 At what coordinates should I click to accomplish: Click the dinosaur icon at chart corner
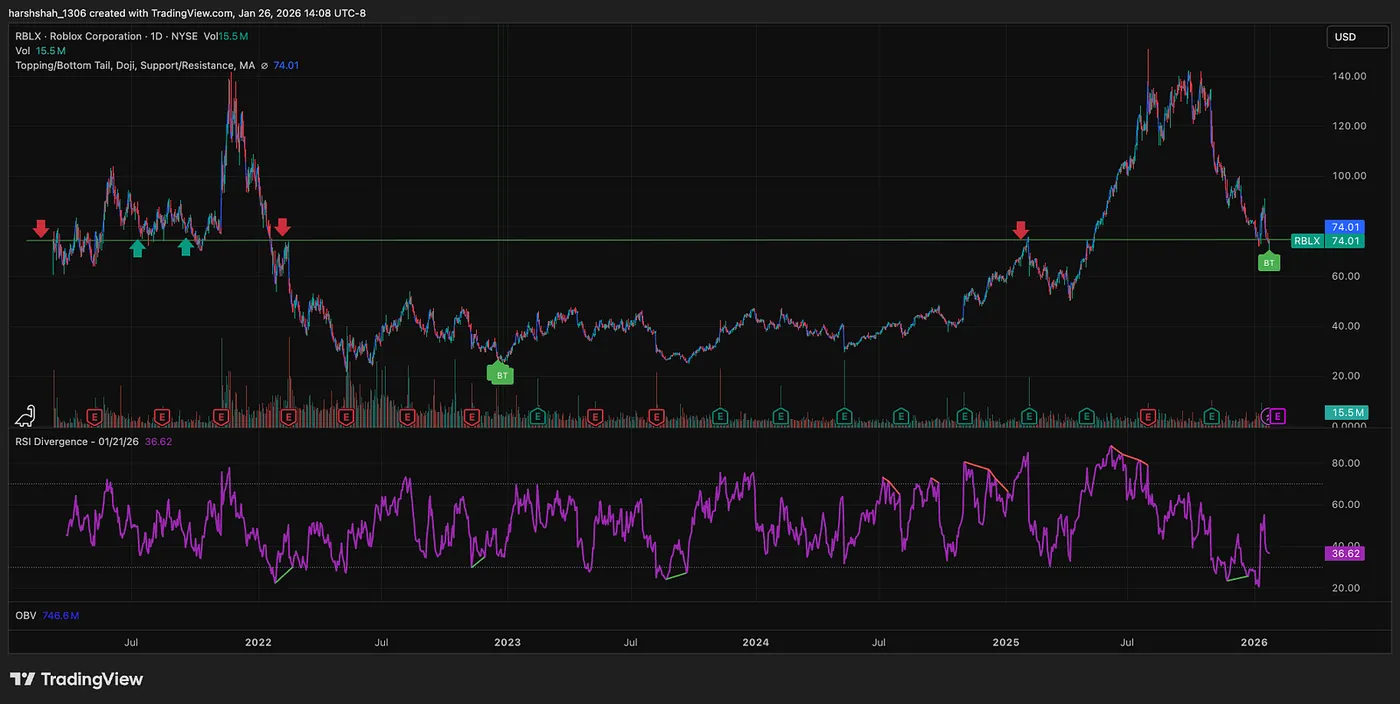click(27, 415)
